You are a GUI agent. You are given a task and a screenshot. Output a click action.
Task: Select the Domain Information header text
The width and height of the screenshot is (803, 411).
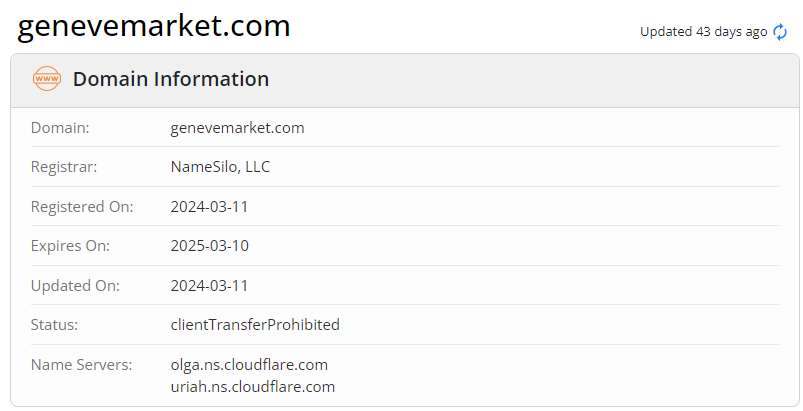(171, 79)
